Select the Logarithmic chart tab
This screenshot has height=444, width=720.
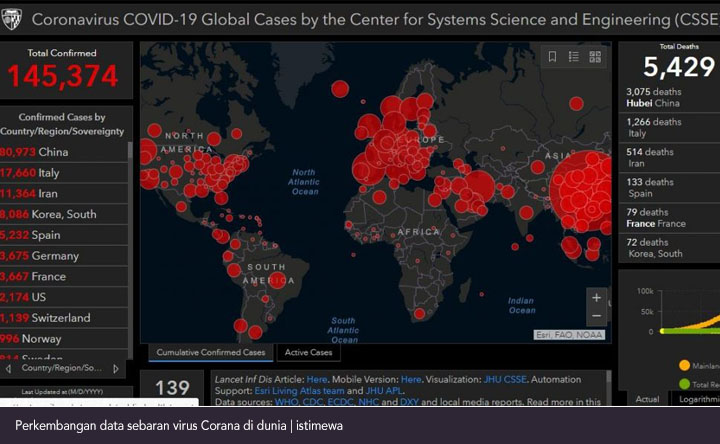tap(697, 399)
